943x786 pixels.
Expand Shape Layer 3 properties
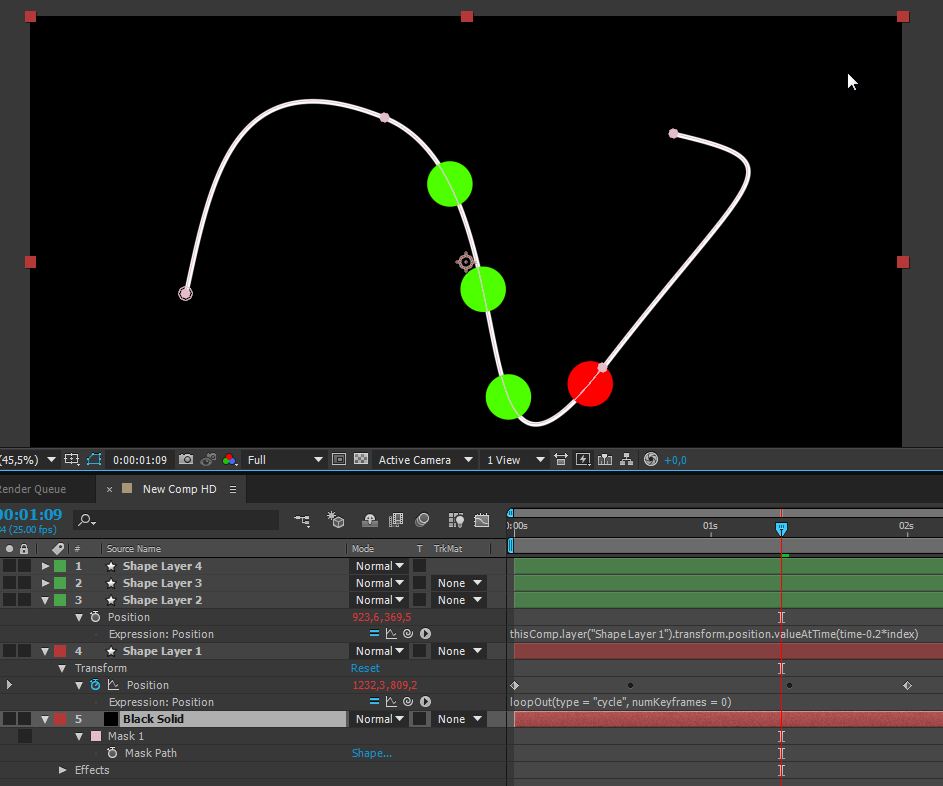(45, 582)
